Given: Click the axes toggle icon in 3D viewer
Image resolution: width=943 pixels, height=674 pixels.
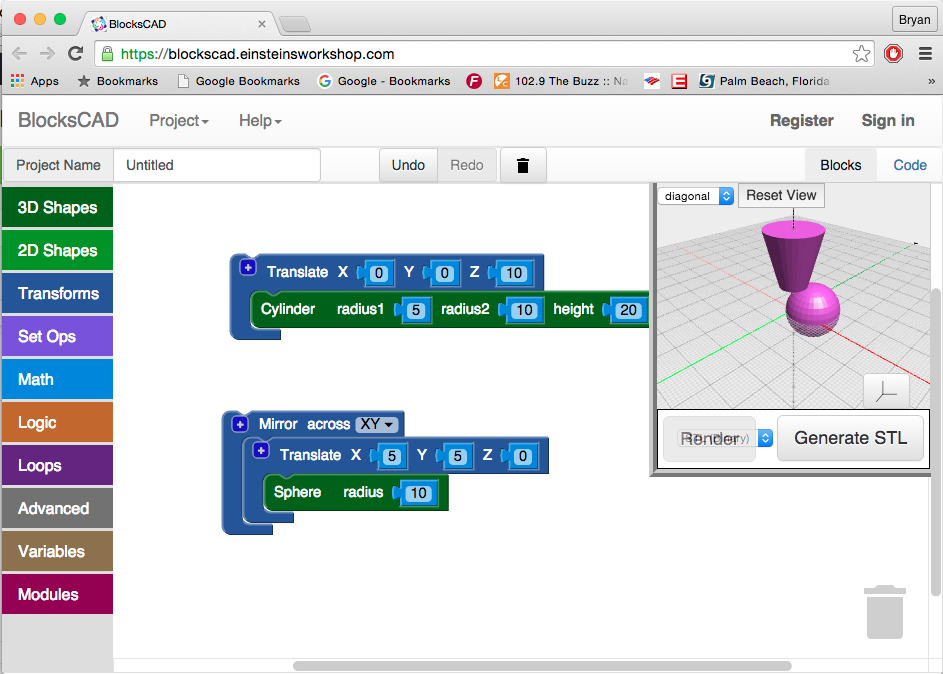Looking at the screenshot, I should (x=885, y=392).
